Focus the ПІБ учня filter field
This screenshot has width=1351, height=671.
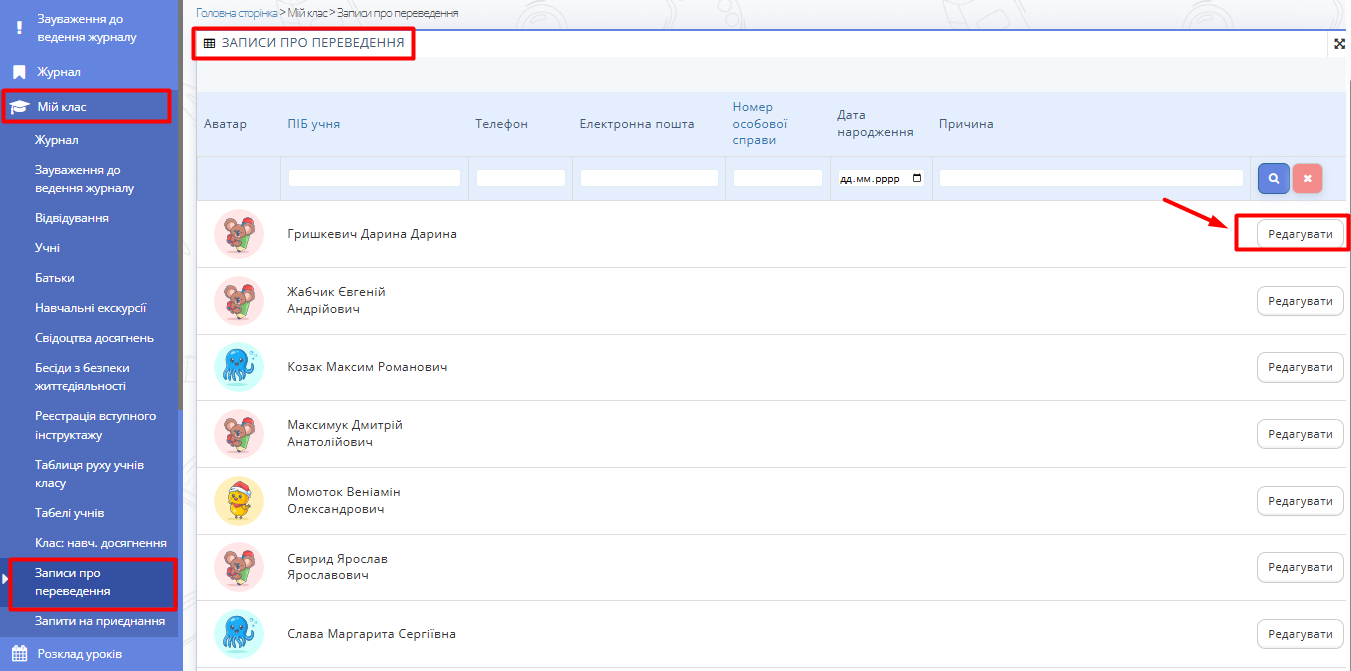(374, 178)
